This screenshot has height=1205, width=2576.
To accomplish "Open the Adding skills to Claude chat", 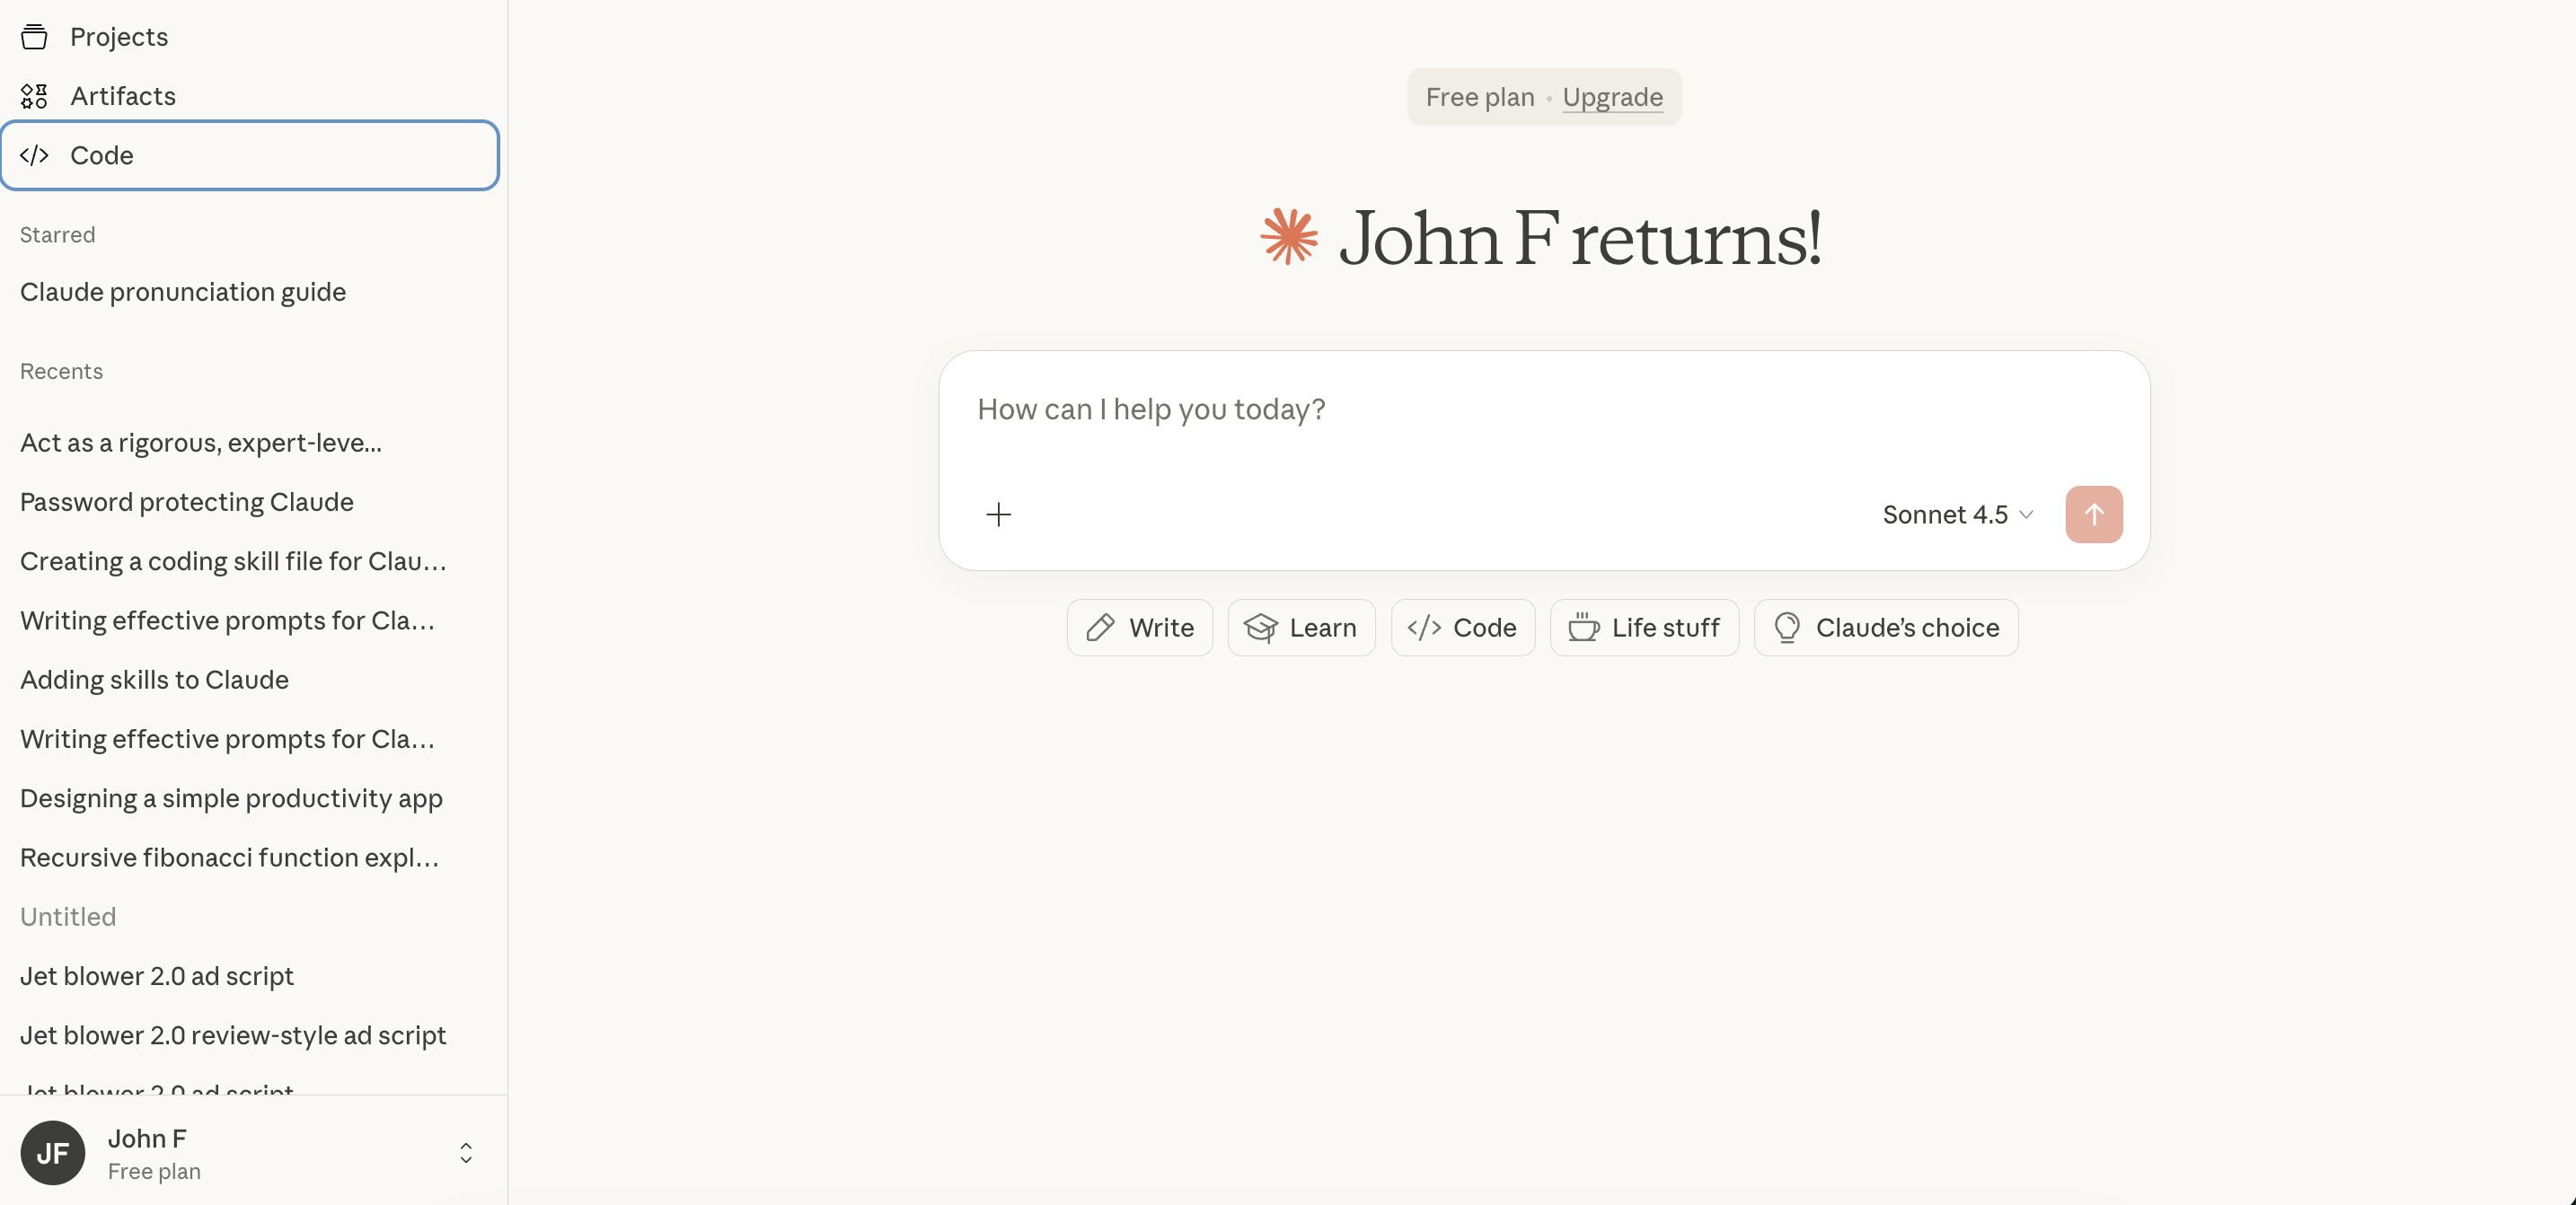I will click(154, 680).
